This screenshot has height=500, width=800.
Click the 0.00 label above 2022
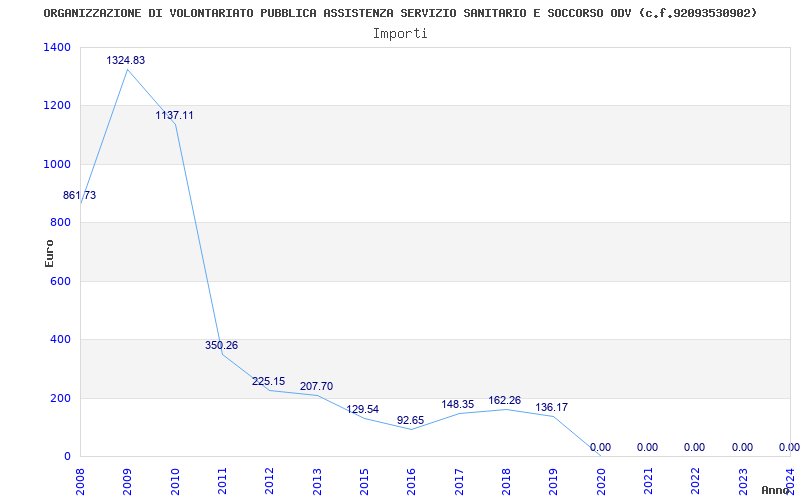click(x=694, y=447)
